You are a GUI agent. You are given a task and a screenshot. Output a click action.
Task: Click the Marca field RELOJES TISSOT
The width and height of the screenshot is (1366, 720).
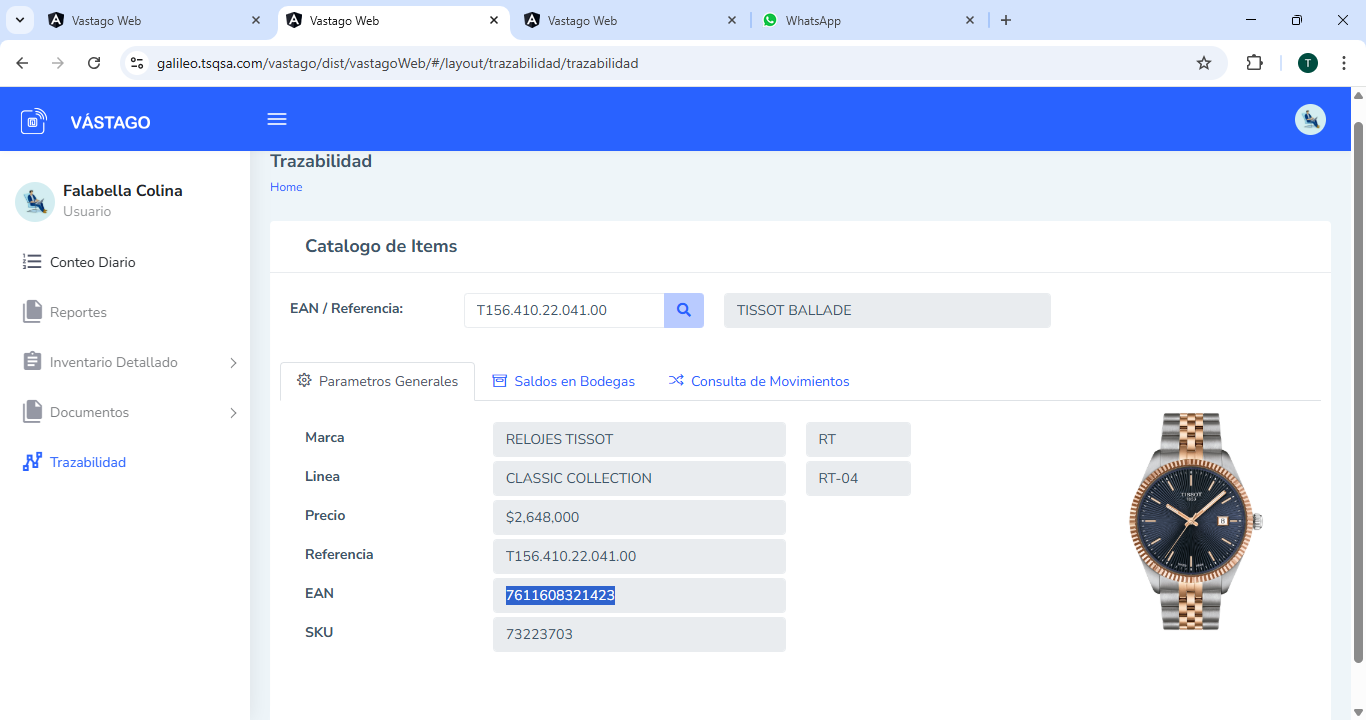[639, 439]
